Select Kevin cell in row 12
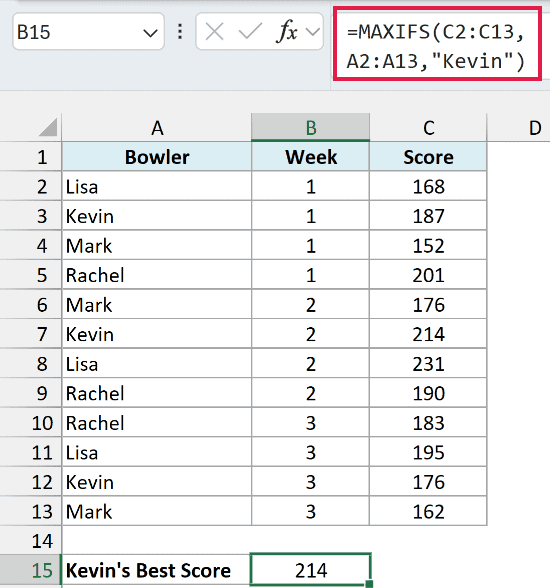 157,482
